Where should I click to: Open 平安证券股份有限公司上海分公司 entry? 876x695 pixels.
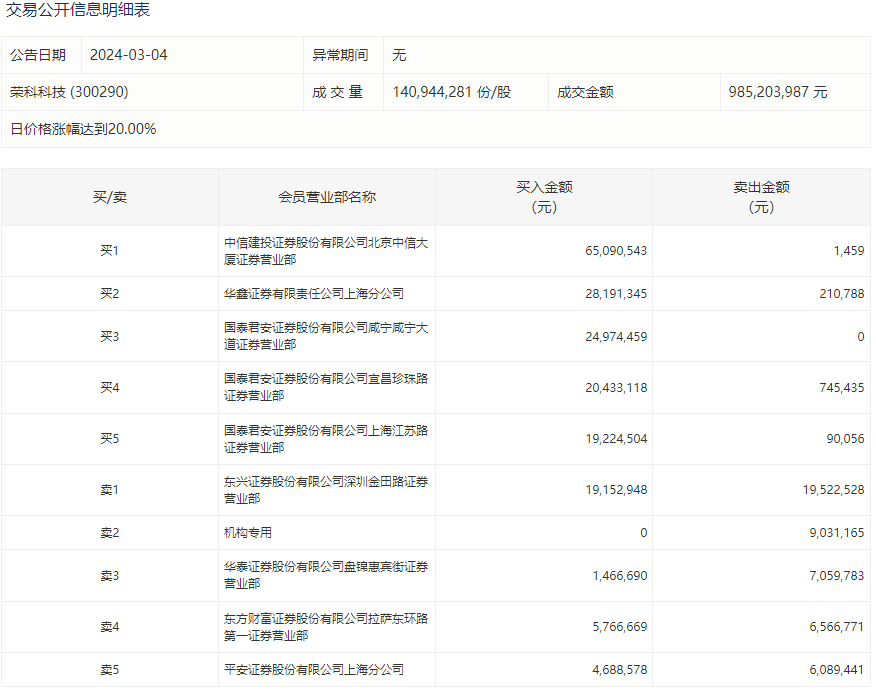click(314, 670)
